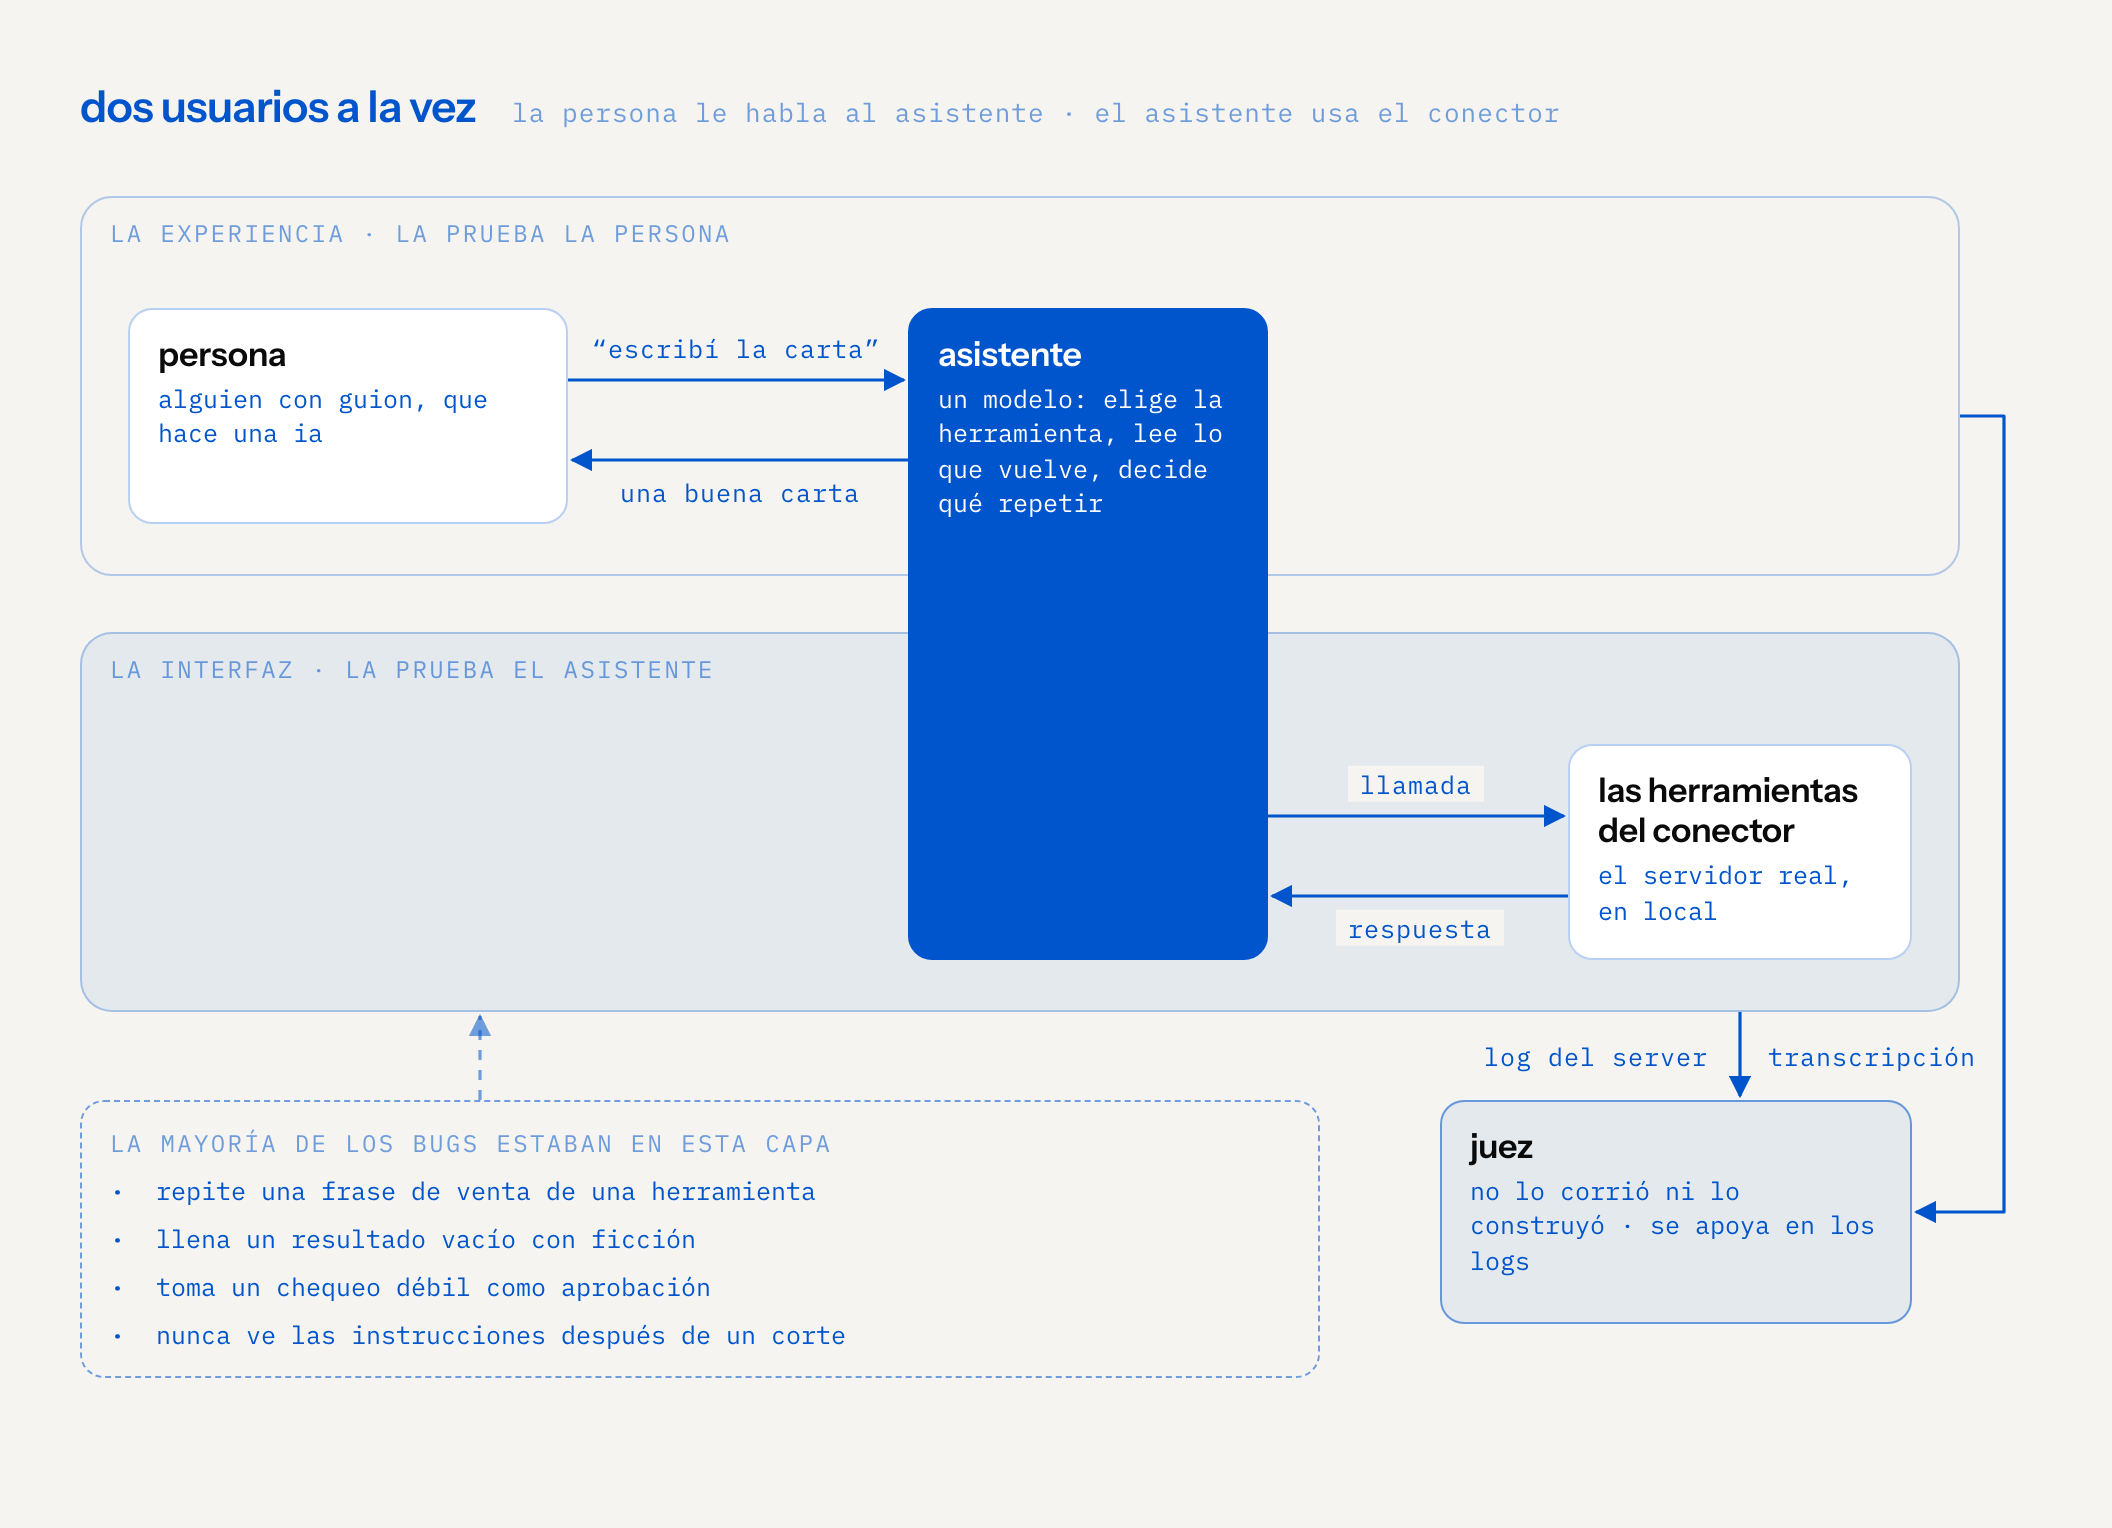Select bullet 'toma un chequeo débil como aprobación'
2112x1528 pixels.
[x=433, y=1288]
